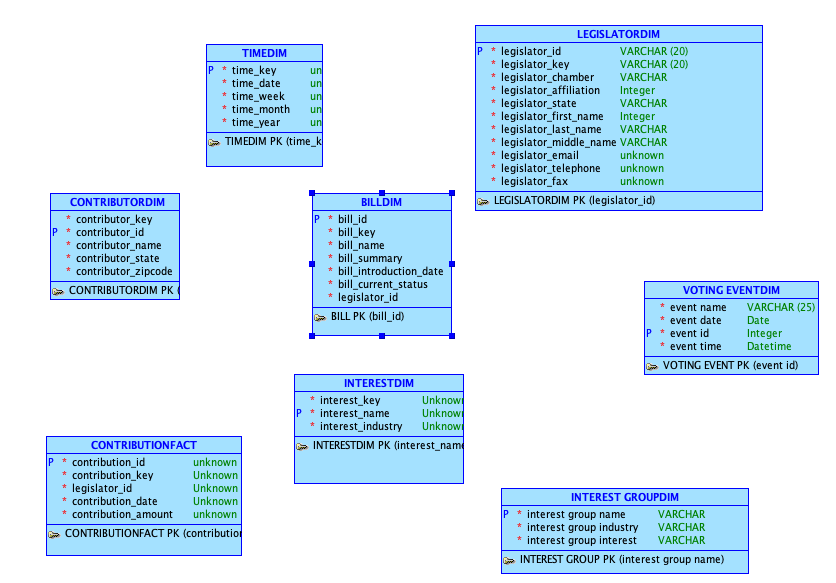The width and height of the screenshot is (836, 583).
Task: Select the TIMEDIM table header
Action: point(264,53)
